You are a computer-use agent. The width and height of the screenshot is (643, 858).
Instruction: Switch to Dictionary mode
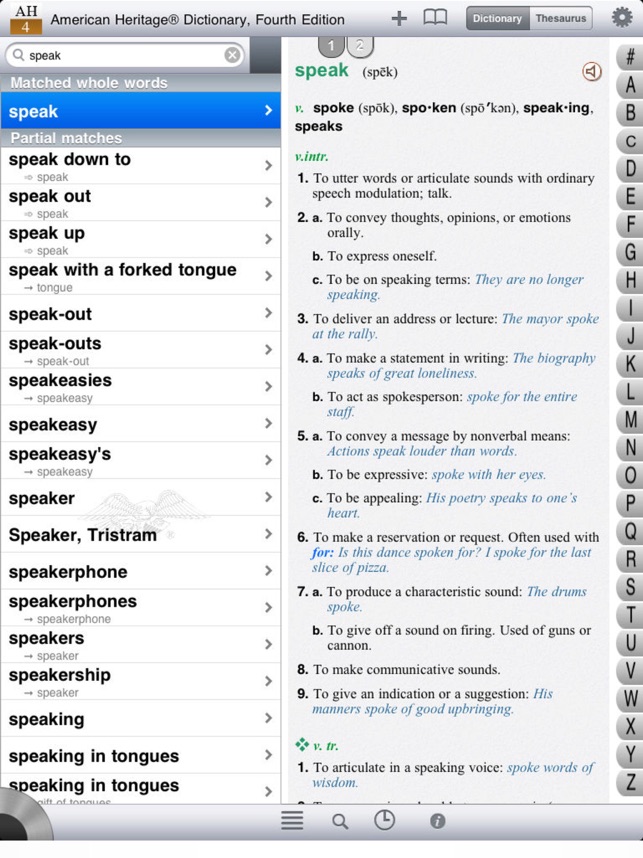pos(497,18)
